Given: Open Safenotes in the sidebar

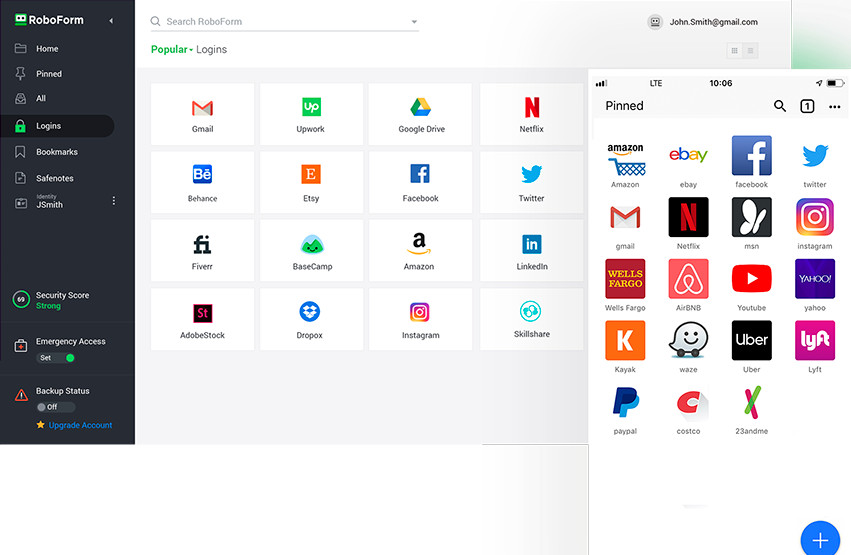Looking at the screenshot, I should 54,178.
